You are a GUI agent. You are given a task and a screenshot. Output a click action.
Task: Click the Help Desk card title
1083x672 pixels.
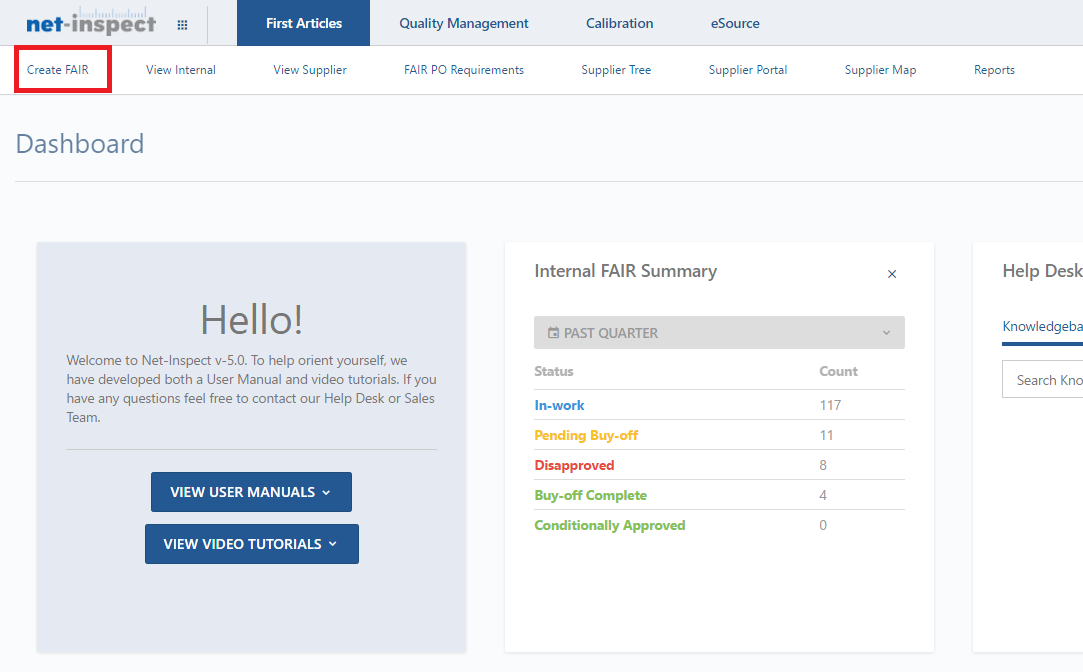(x=1042, y=271)
